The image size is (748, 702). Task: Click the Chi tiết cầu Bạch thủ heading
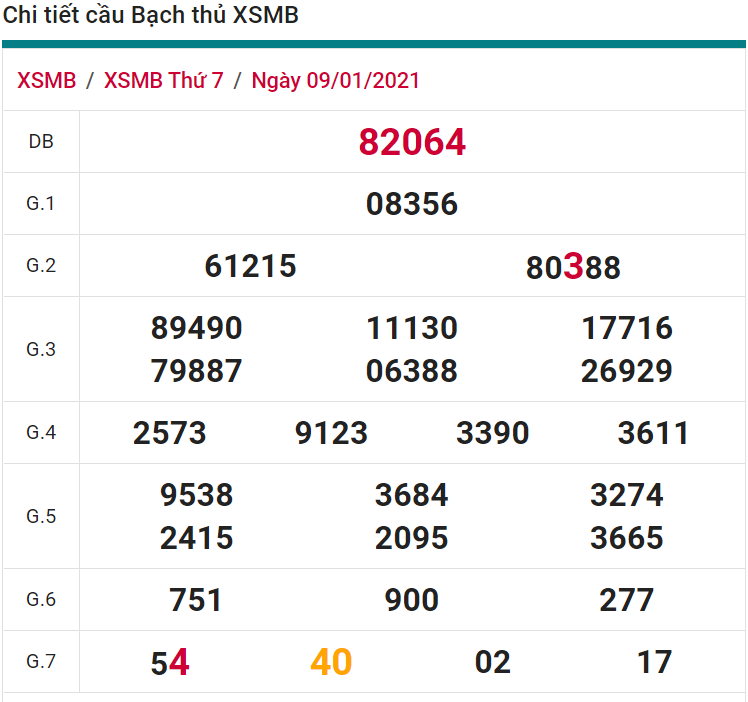[151, 16]
